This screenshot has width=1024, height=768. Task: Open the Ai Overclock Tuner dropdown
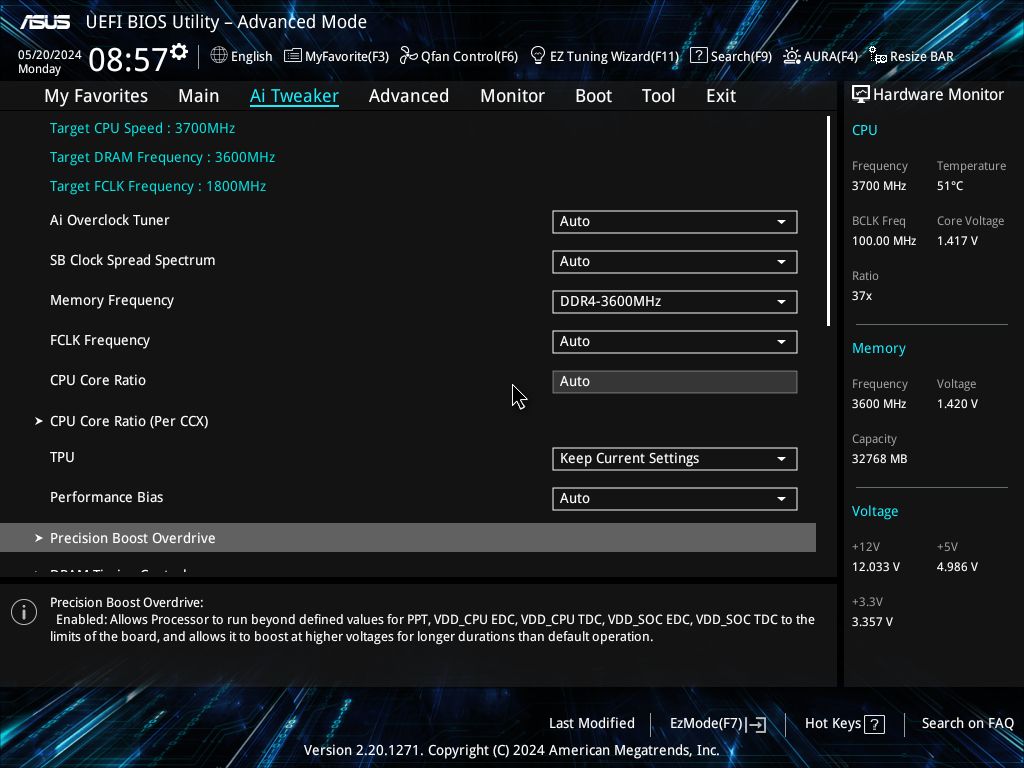tap(675, 221)
